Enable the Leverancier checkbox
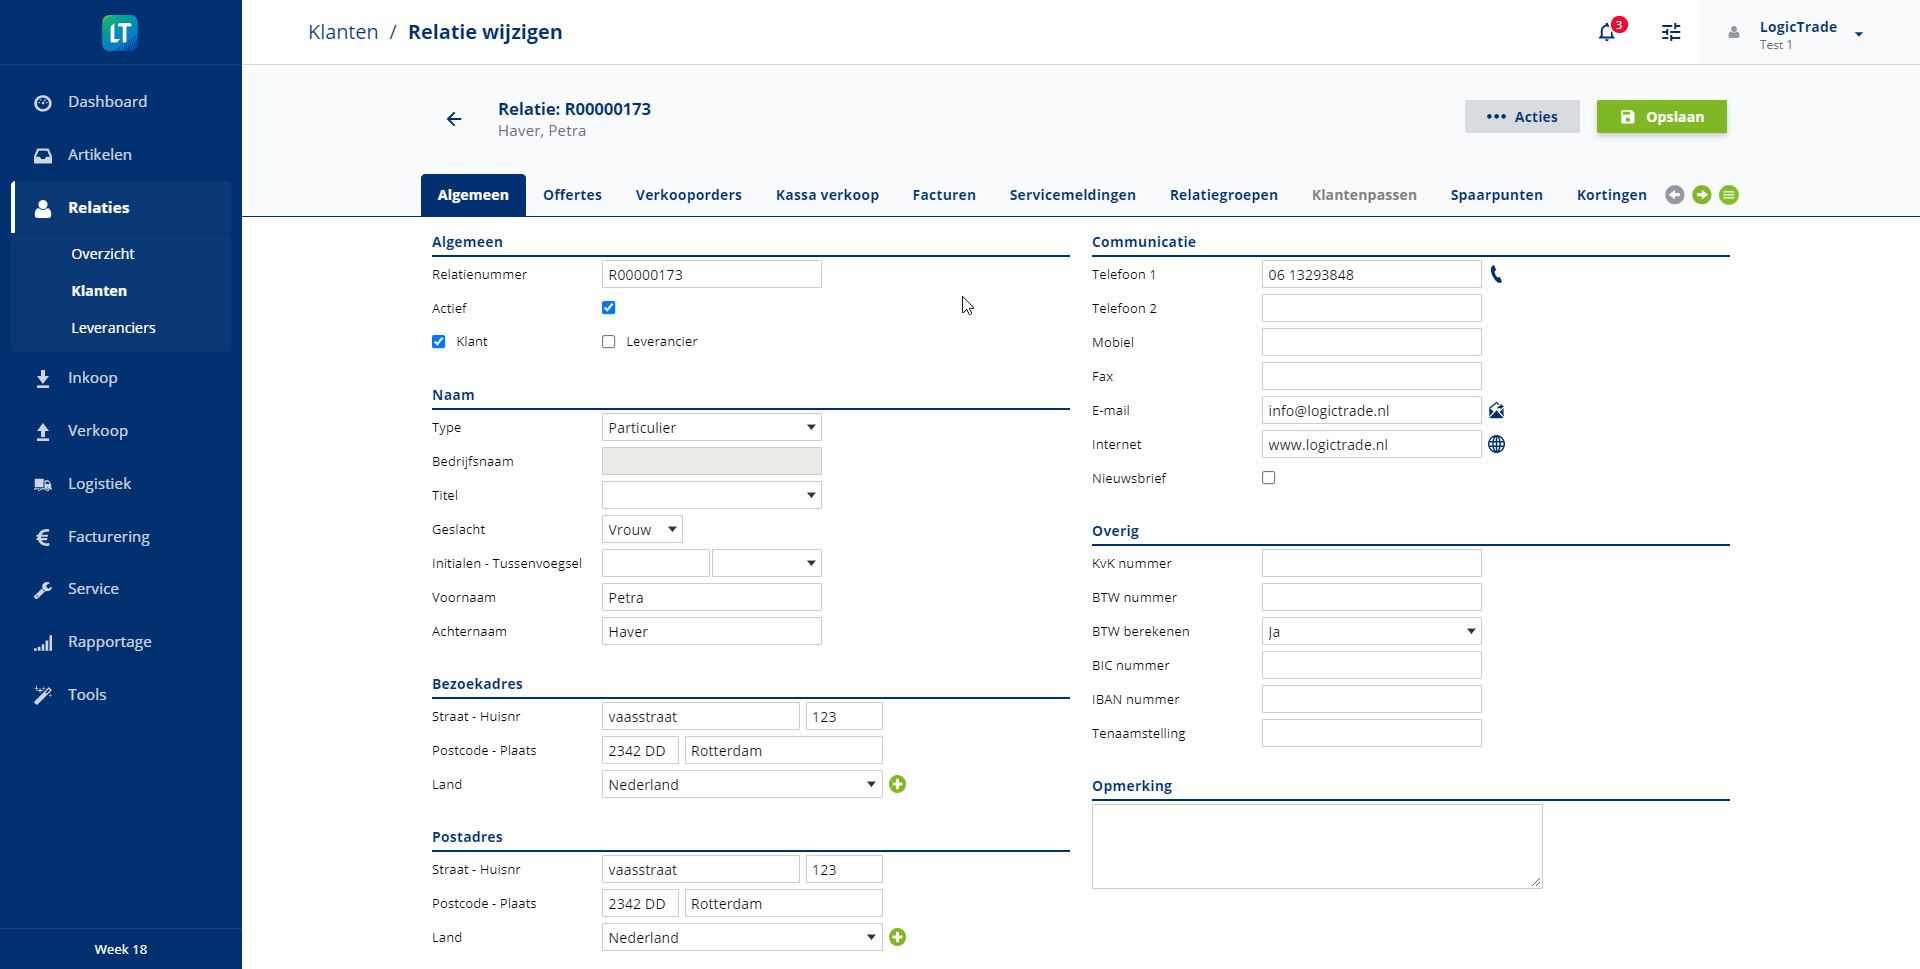 coord(609,342)
